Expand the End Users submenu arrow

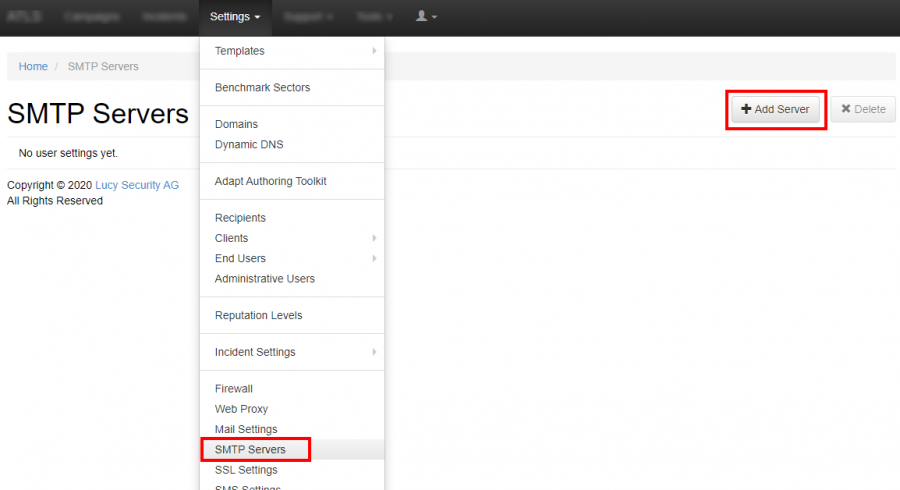coord(374,258)
